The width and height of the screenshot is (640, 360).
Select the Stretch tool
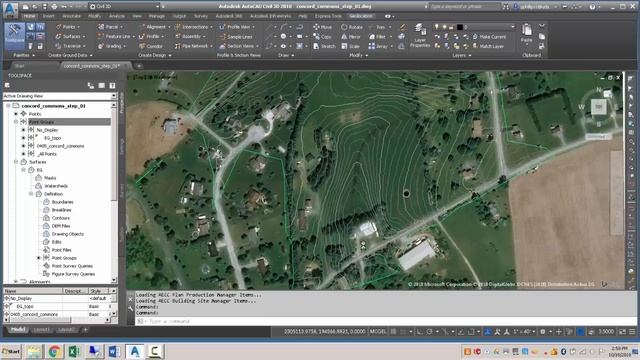pos(324,46)
